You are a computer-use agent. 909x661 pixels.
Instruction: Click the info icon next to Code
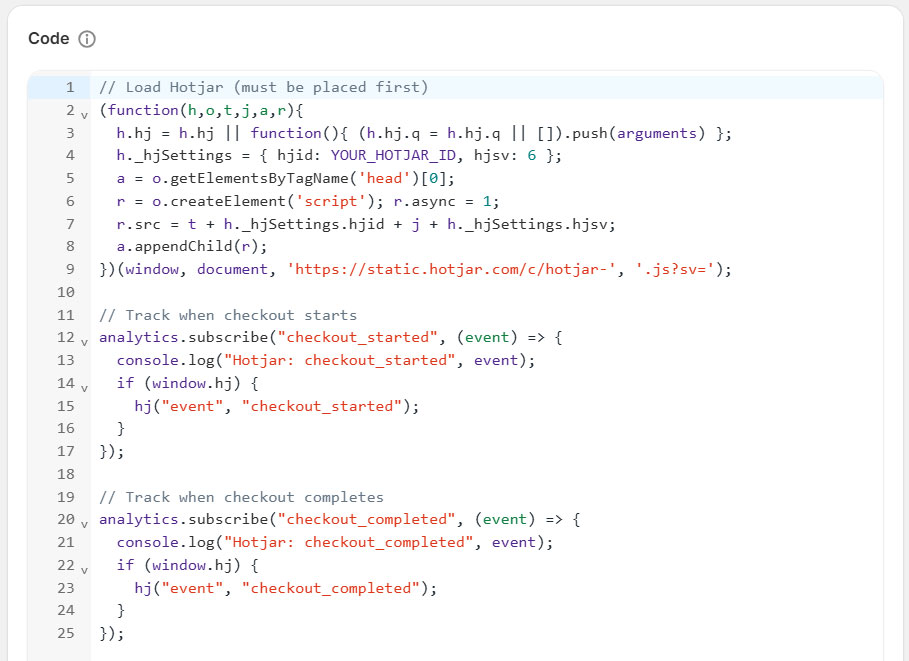pyautogui.click(x=87, y=39)
